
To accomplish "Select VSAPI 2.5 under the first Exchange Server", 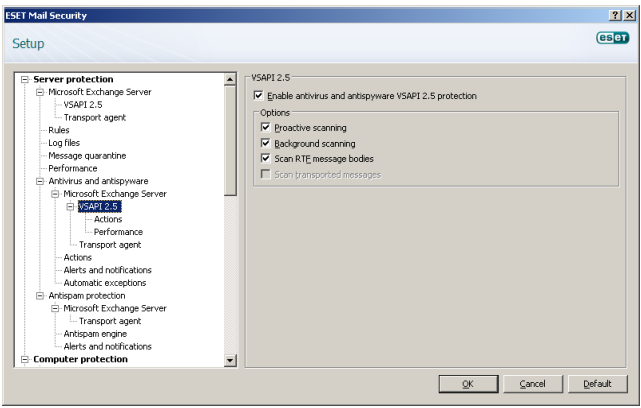I will click(83, 105).
